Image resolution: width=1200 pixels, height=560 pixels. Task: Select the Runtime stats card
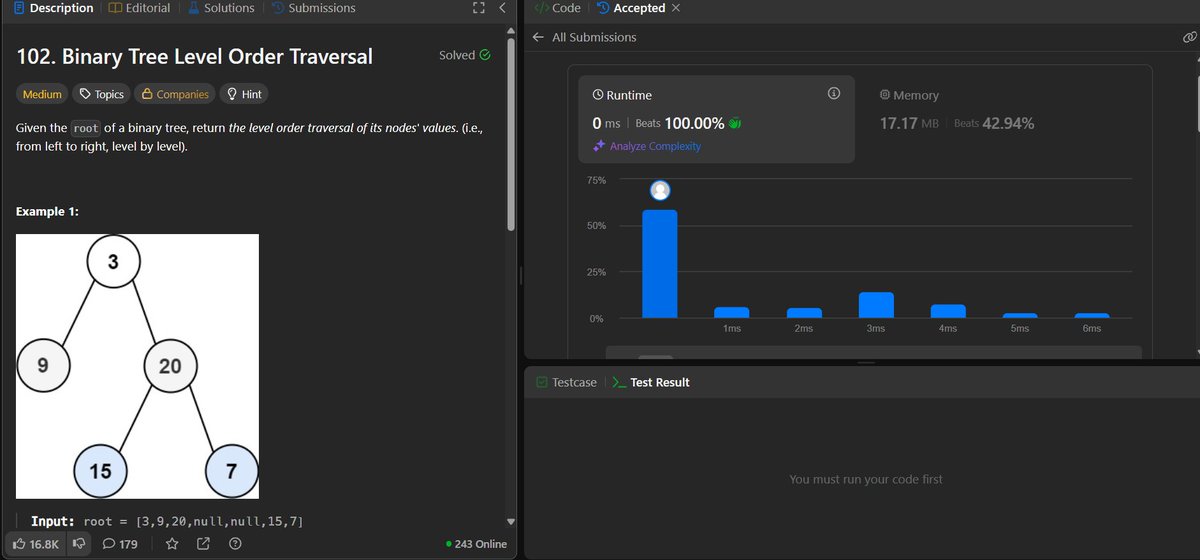[x=717, y=119]
